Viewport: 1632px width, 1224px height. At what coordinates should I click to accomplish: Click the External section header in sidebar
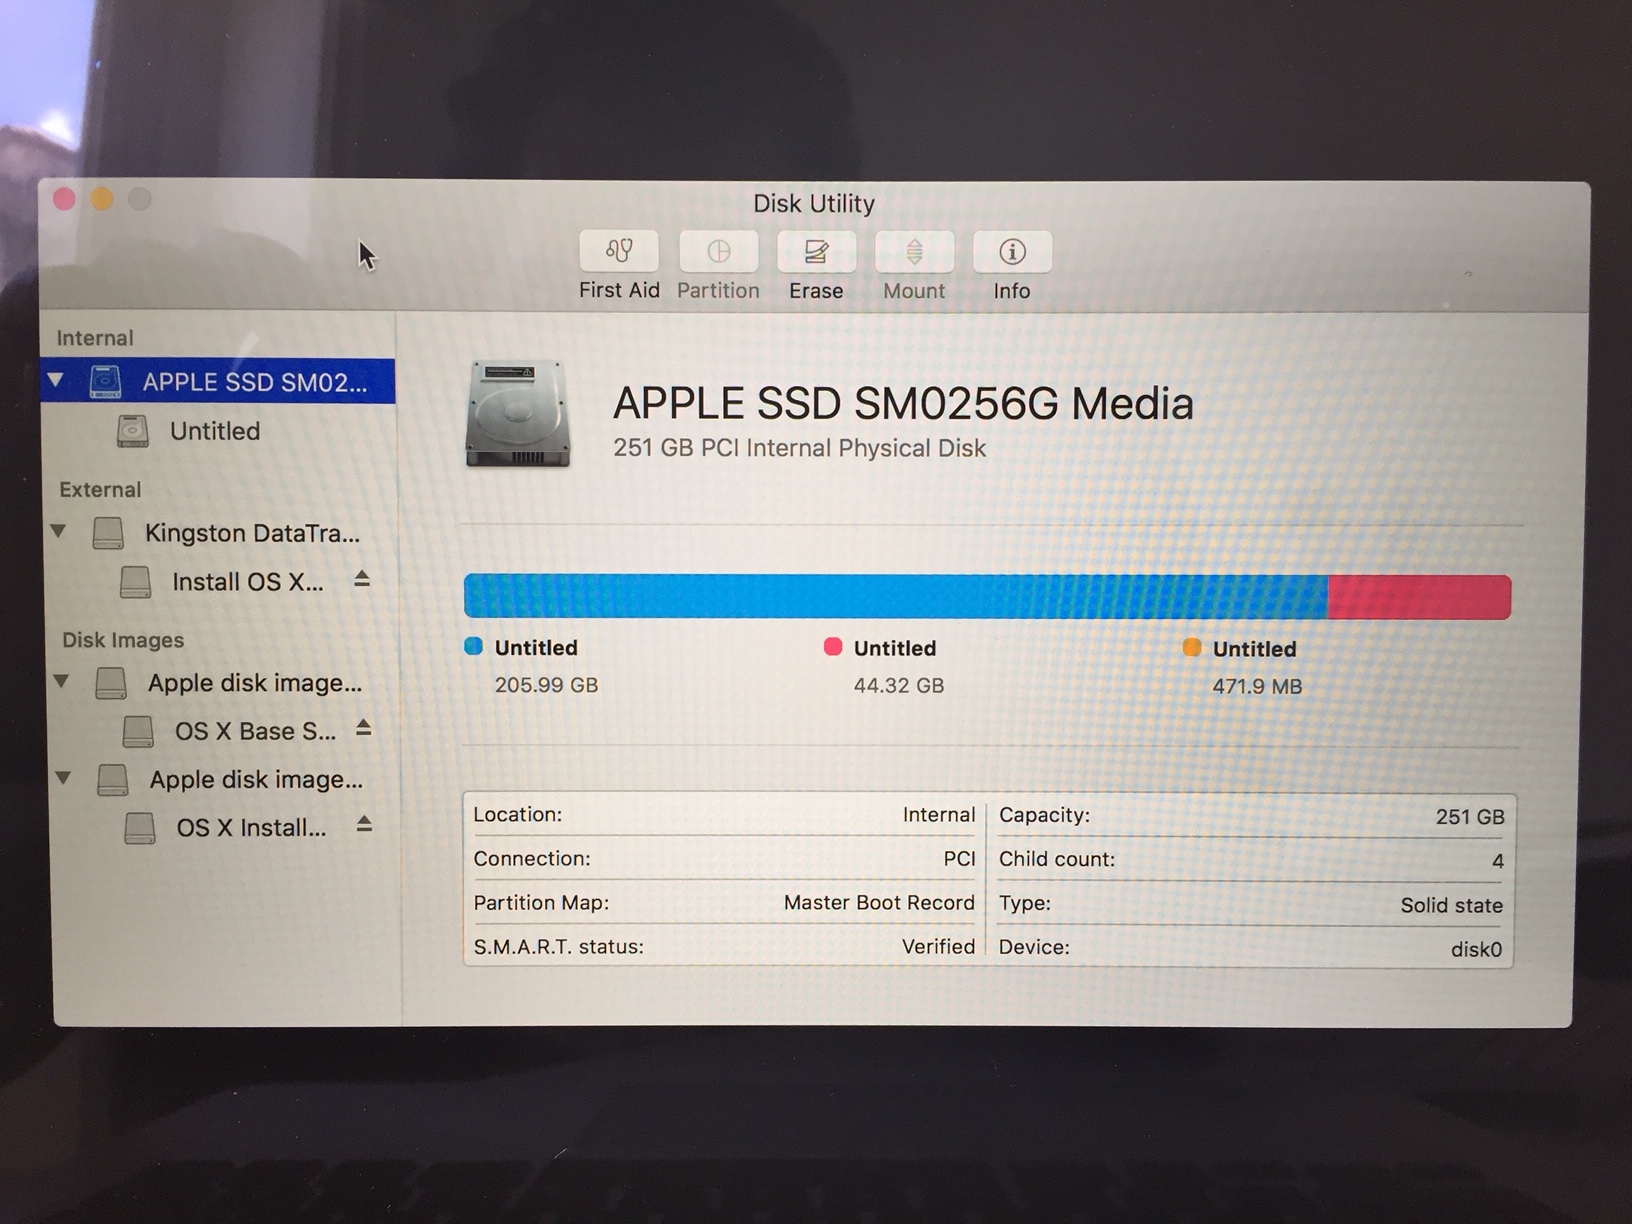click(x=100, y=490)
